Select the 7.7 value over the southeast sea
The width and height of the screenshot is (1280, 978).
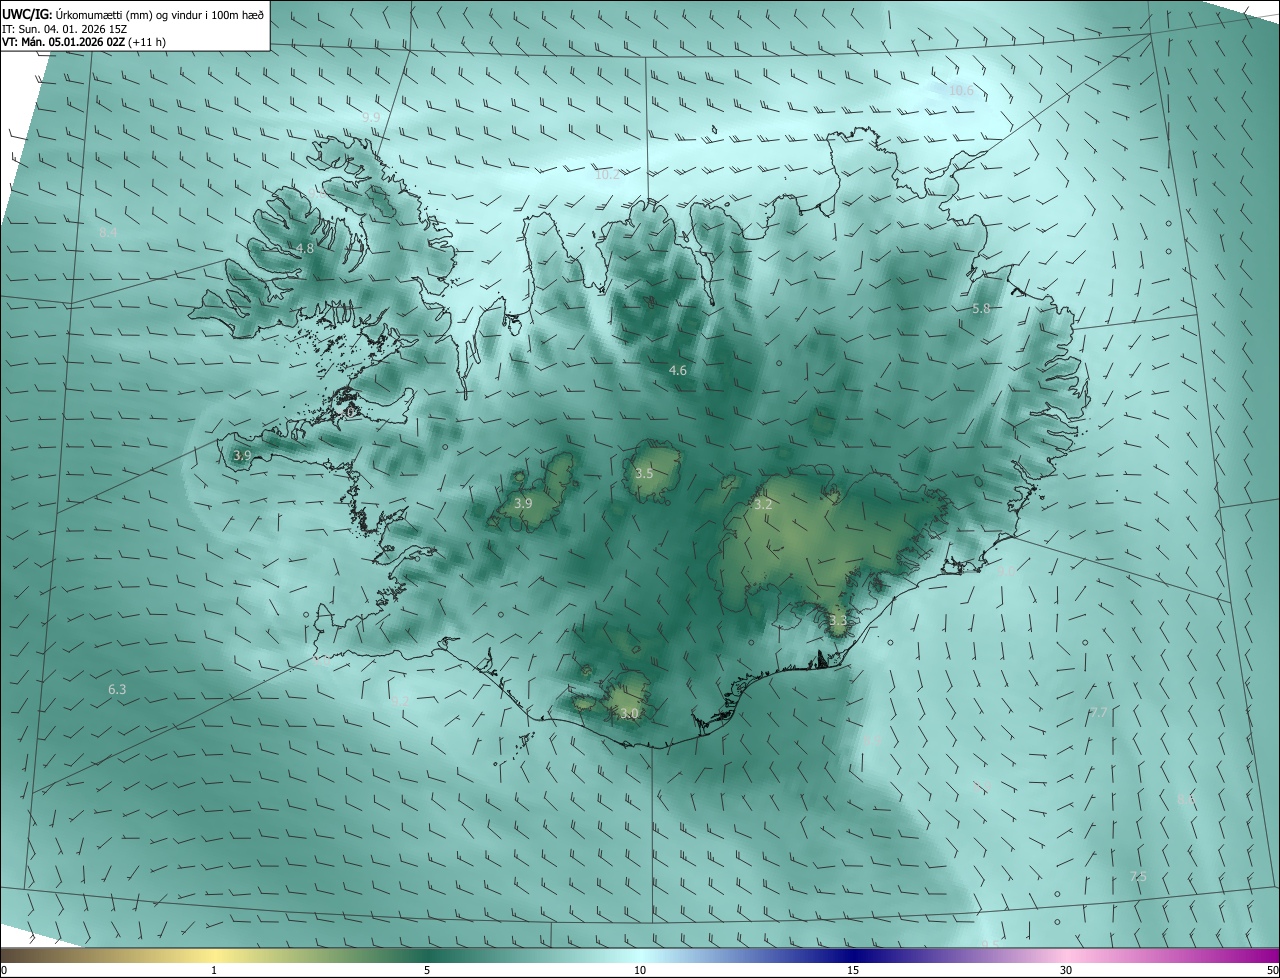click(1098, 712)
